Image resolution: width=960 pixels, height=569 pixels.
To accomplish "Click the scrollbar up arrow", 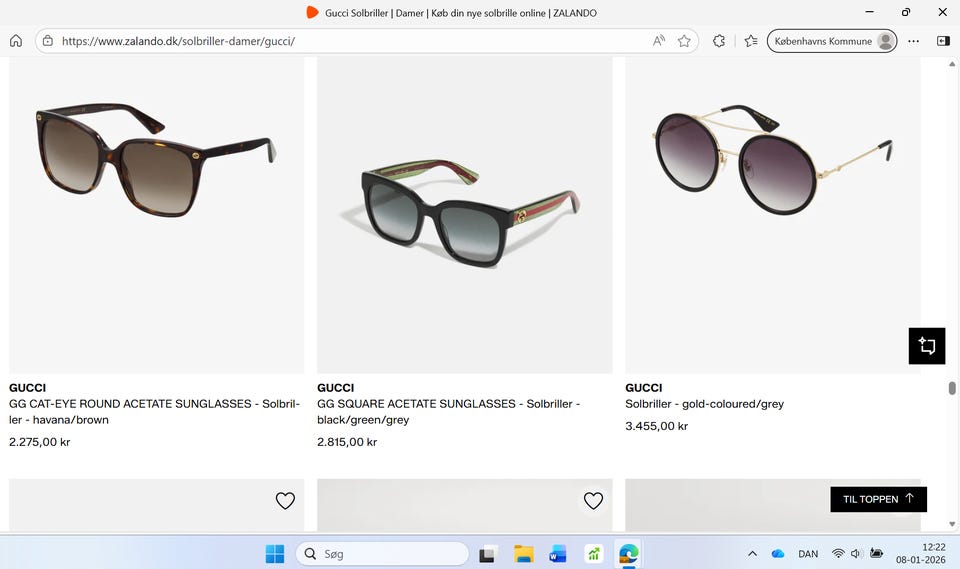I will tap(952, 64).
